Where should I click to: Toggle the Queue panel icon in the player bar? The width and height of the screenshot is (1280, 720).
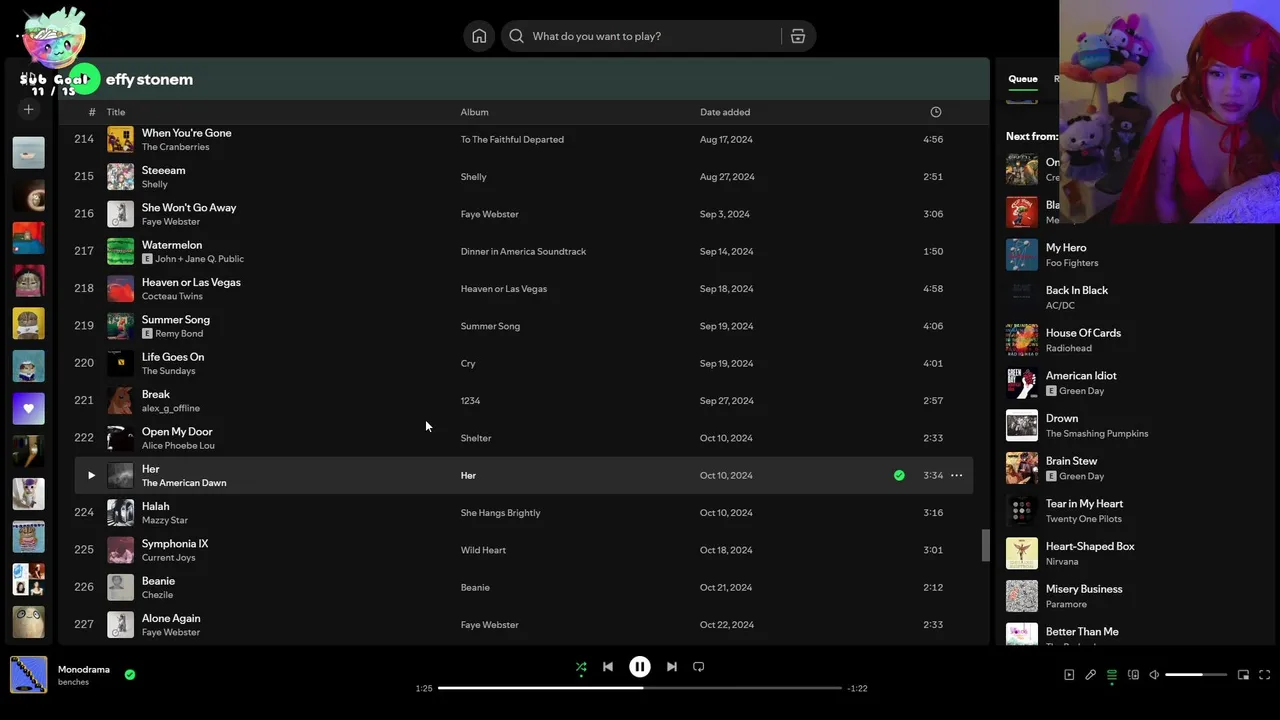tap(1112, 675)
